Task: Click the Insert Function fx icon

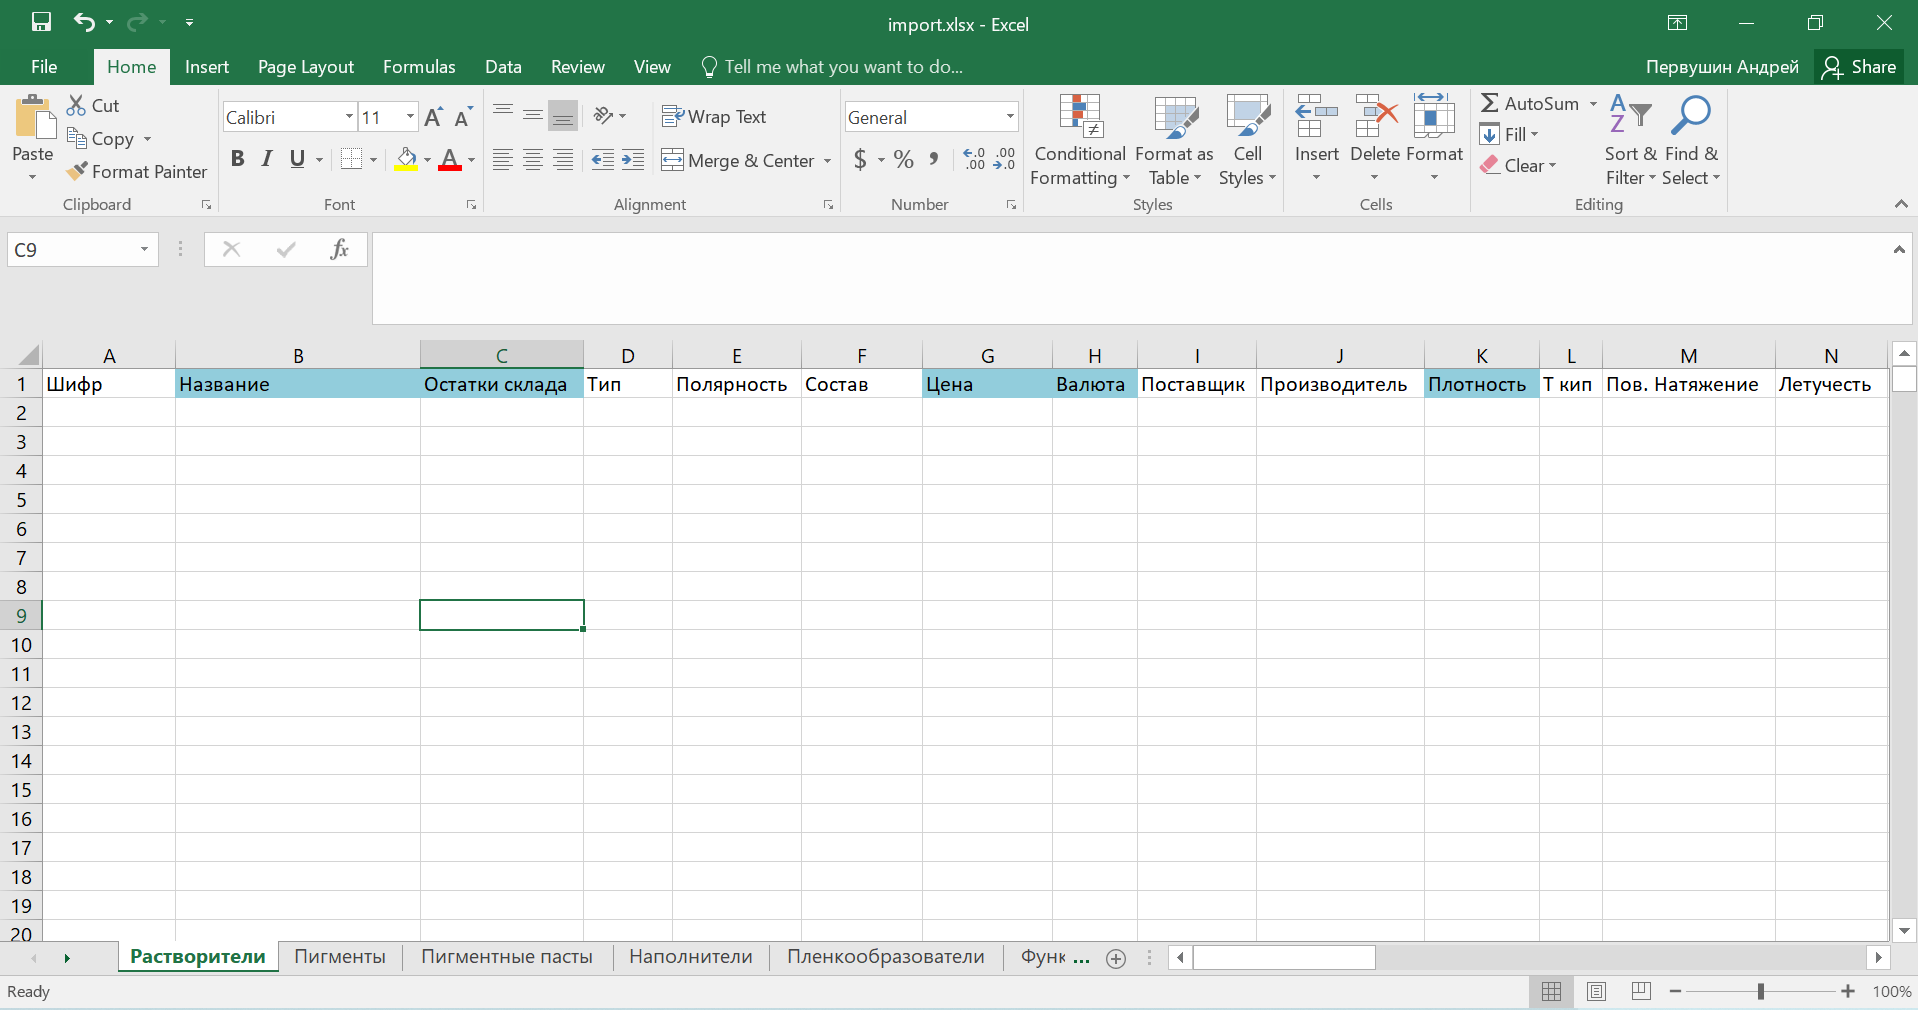Action: pyautogui.click(x=339, y=249)
